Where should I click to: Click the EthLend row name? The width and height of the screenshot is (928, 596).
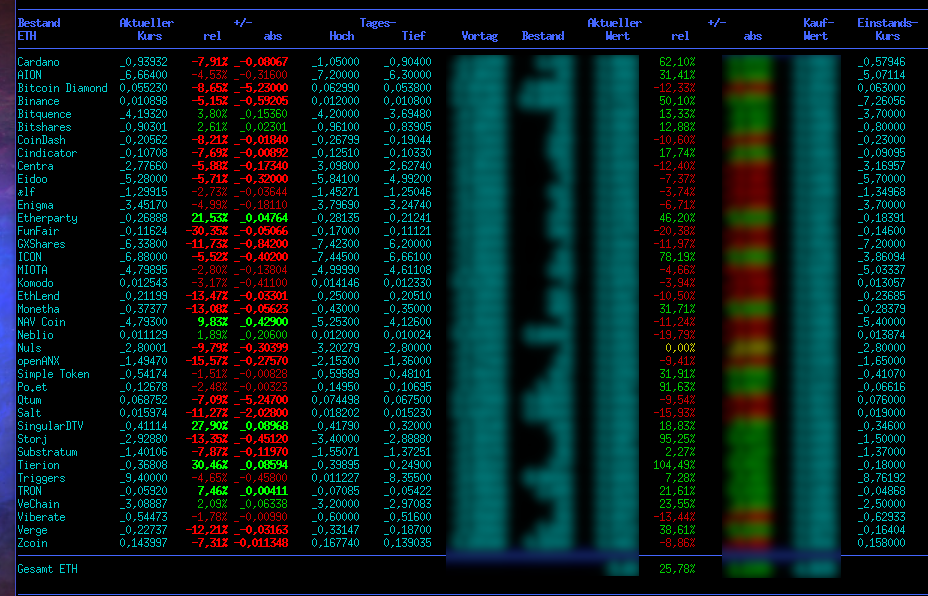point(38,297)
